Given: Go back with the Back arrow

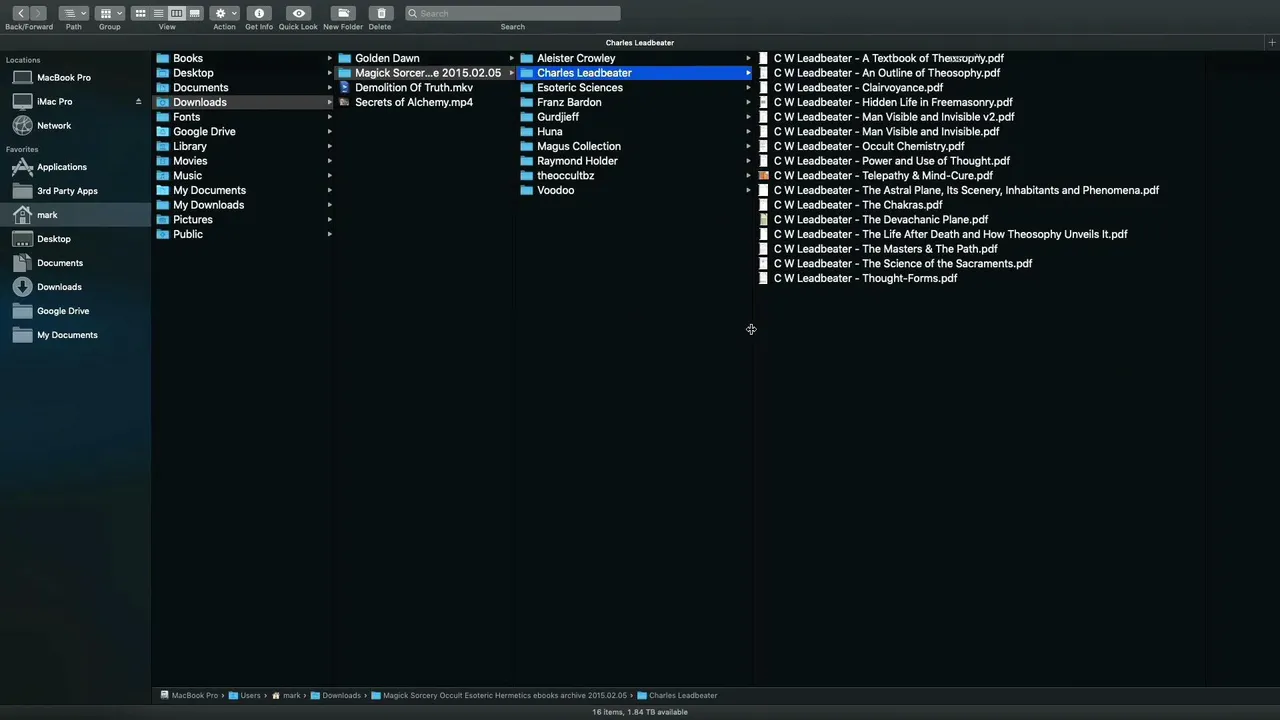Looking at the screenshot, I should point(20,13).
